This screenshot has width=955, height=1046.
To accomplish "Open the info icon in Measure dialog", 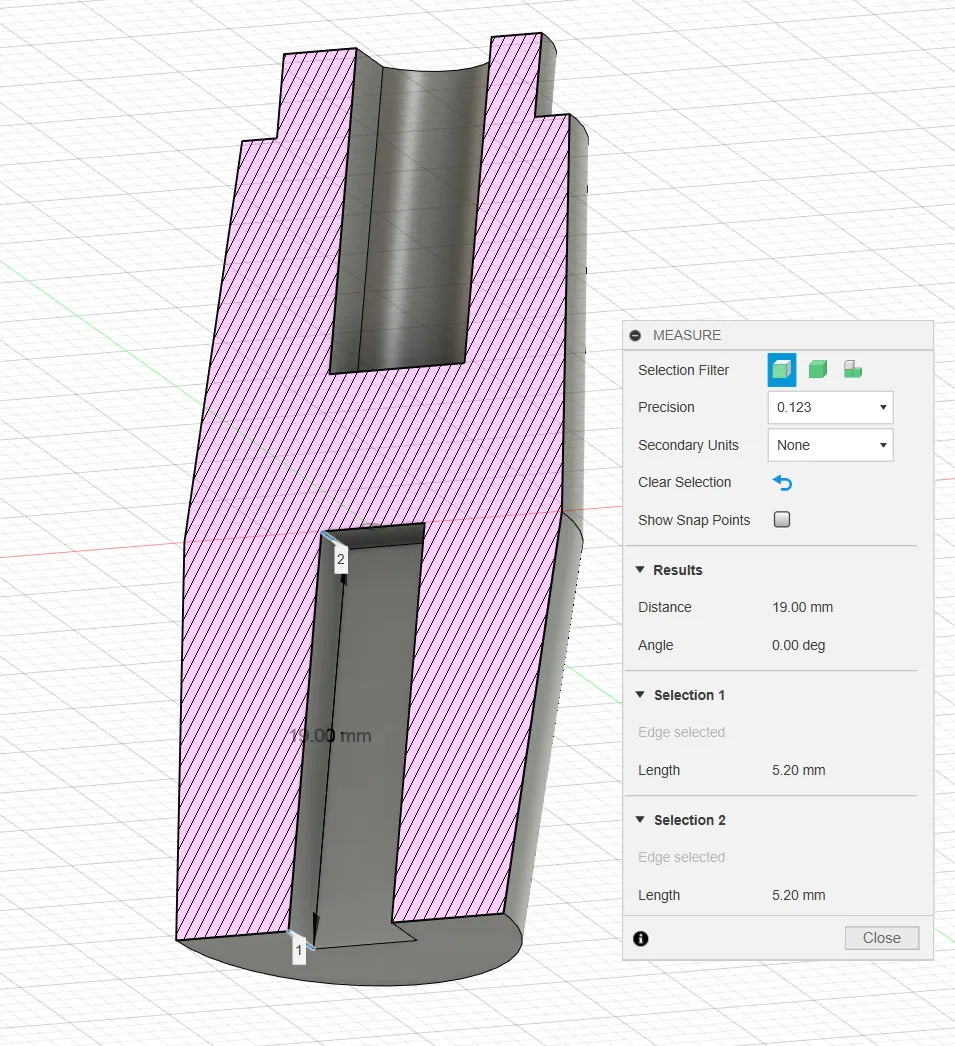I will pos(641,939).
